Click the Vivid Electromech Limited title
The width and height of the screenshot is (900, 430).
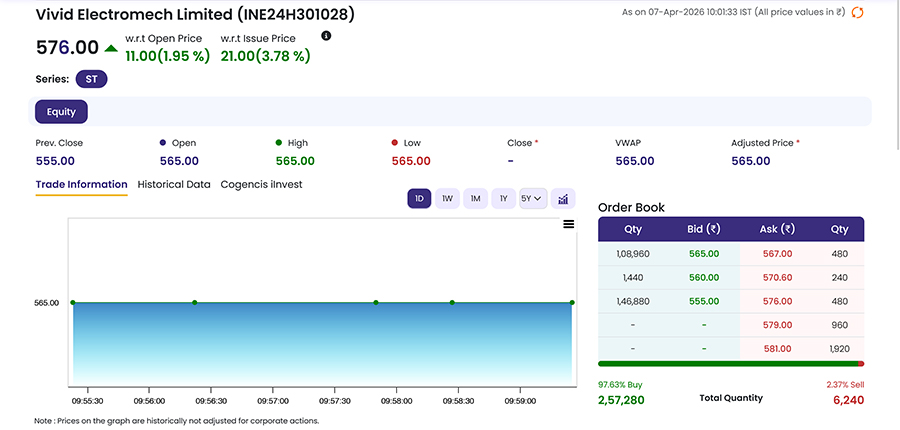(195, 15)
